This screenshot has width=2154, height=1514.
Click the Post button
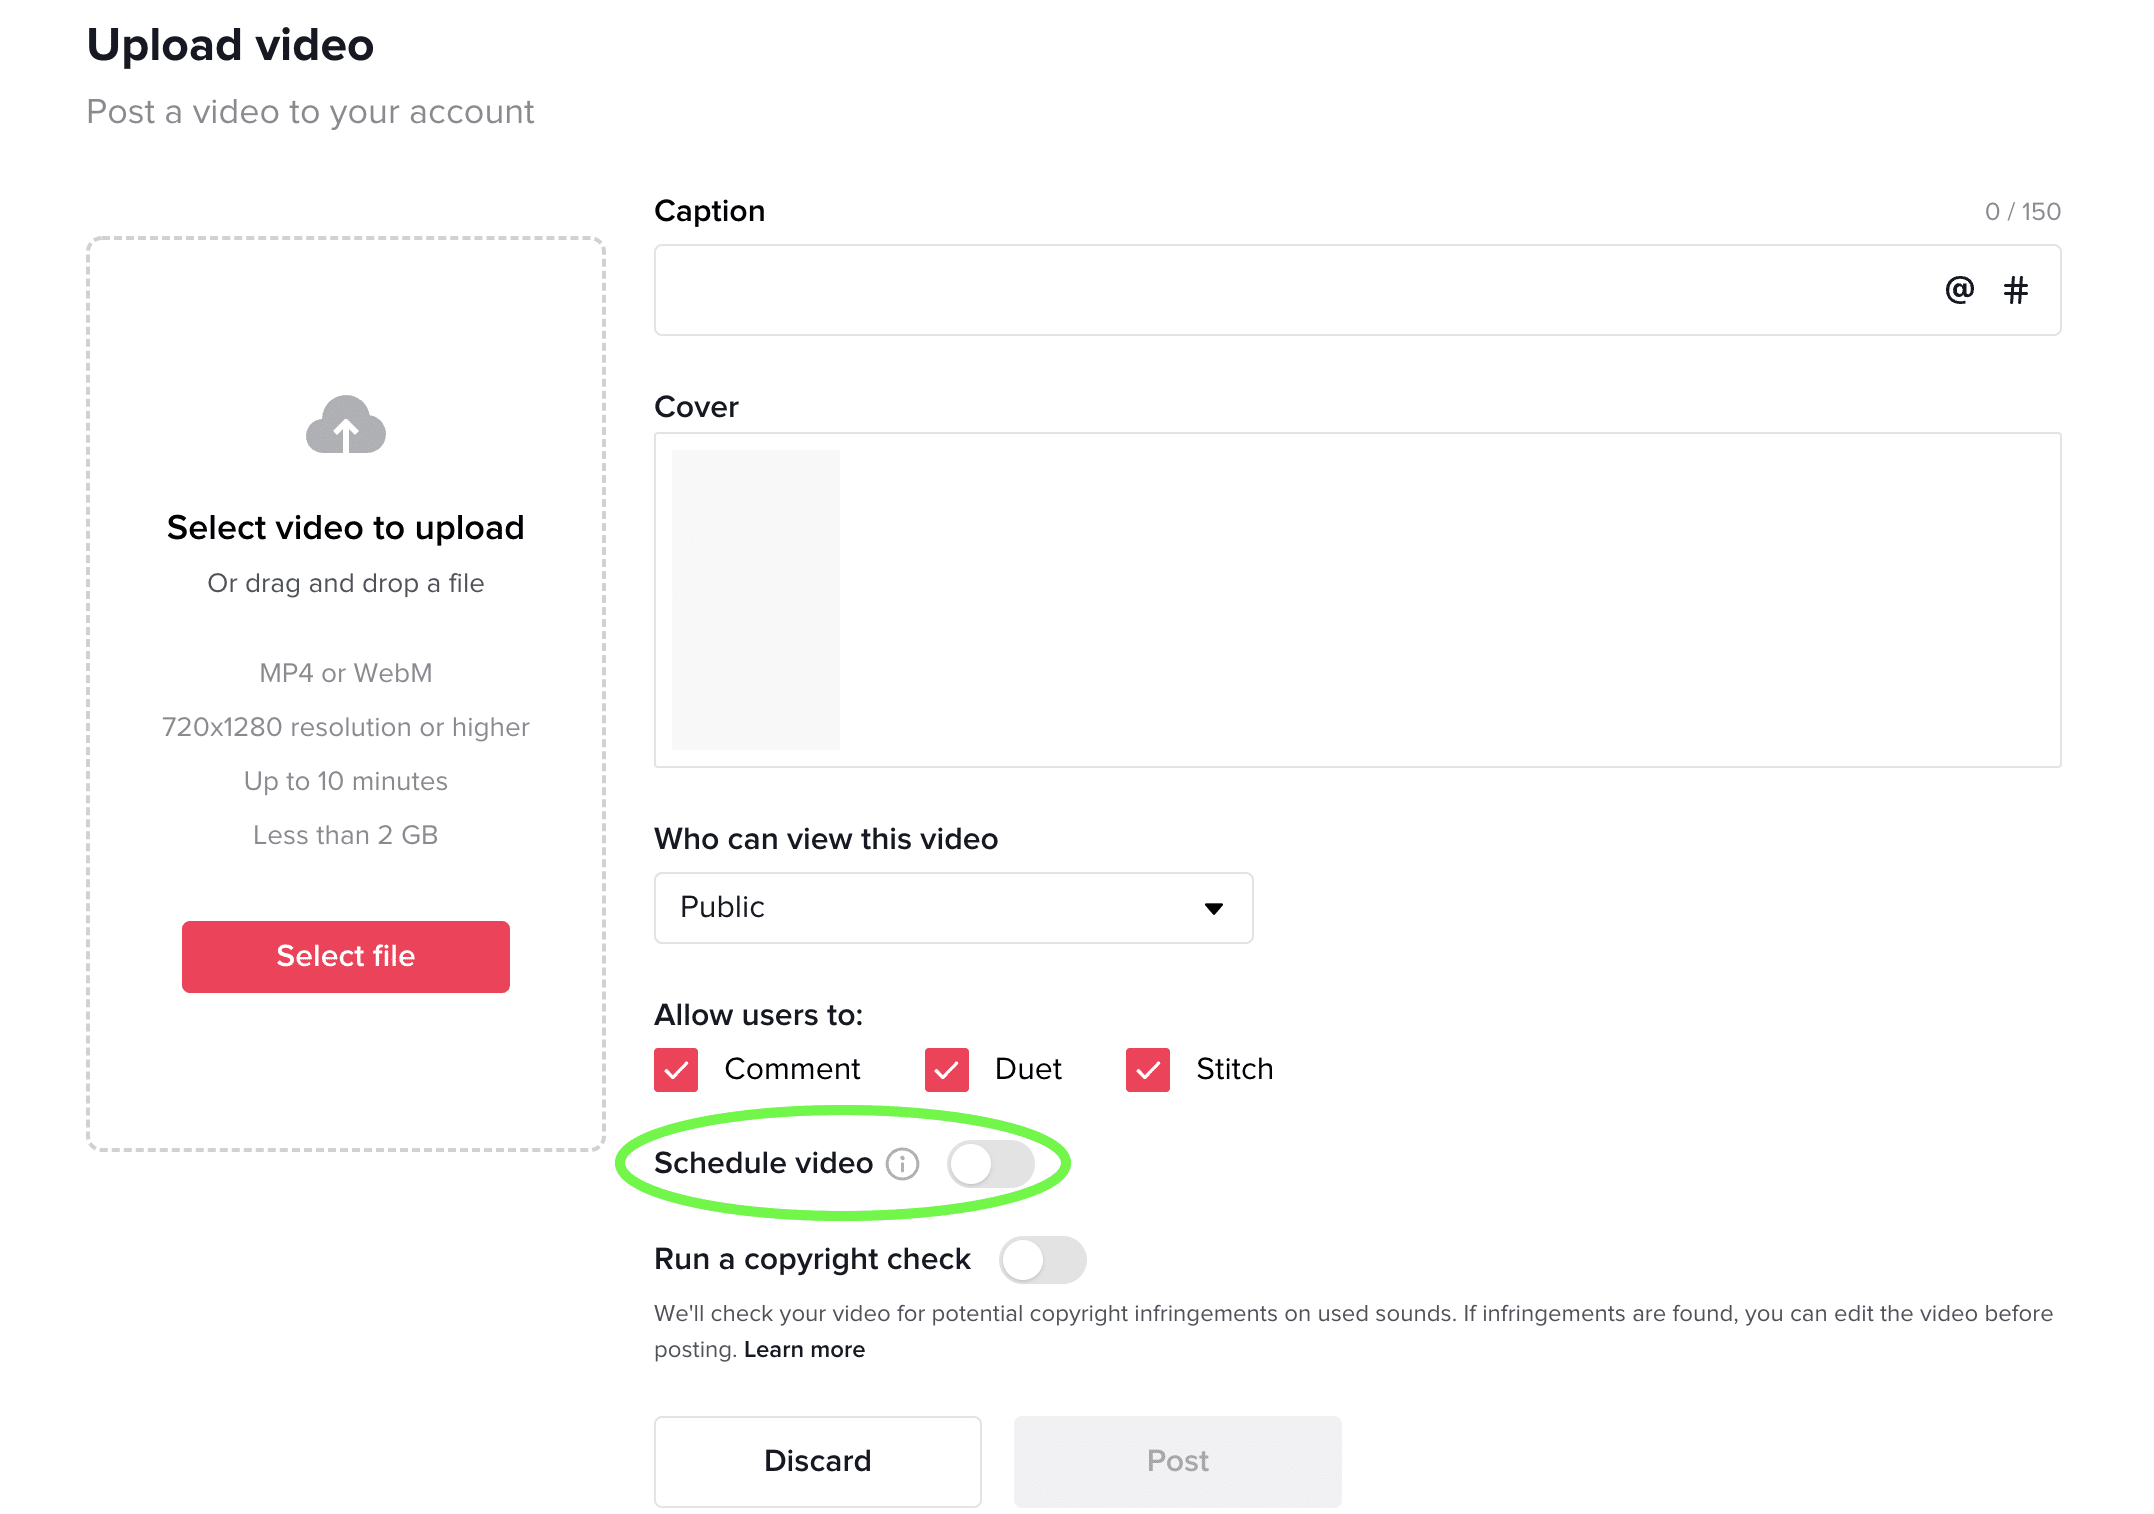(x=1177, y=1461)
